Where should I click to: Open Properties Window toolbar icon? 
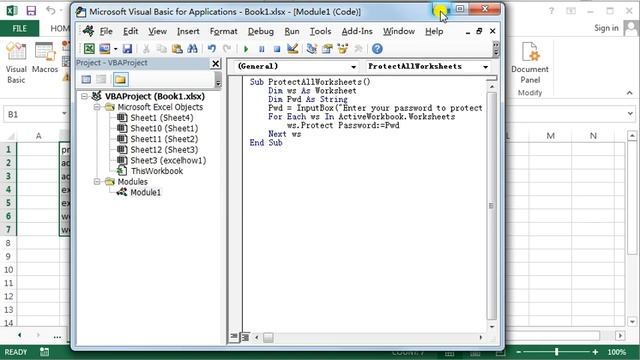coord(327,49)
